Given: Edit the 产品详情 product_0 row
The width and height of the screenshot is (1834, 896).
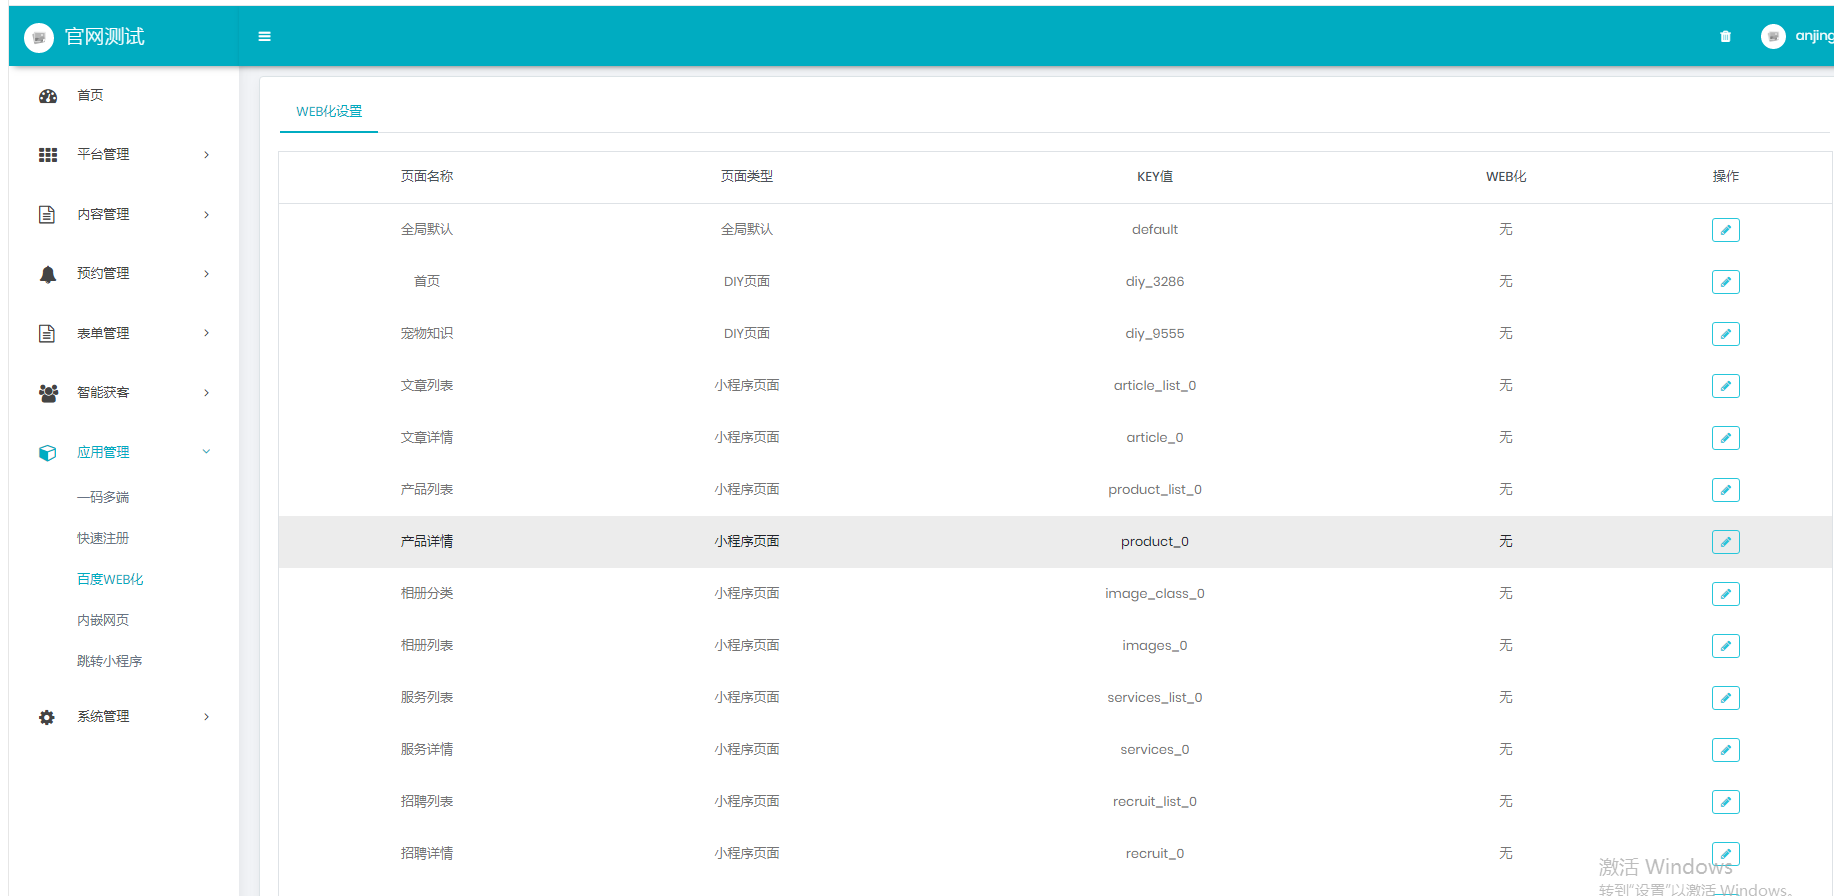Looking at the screenshot, I should coord(1725,542).
